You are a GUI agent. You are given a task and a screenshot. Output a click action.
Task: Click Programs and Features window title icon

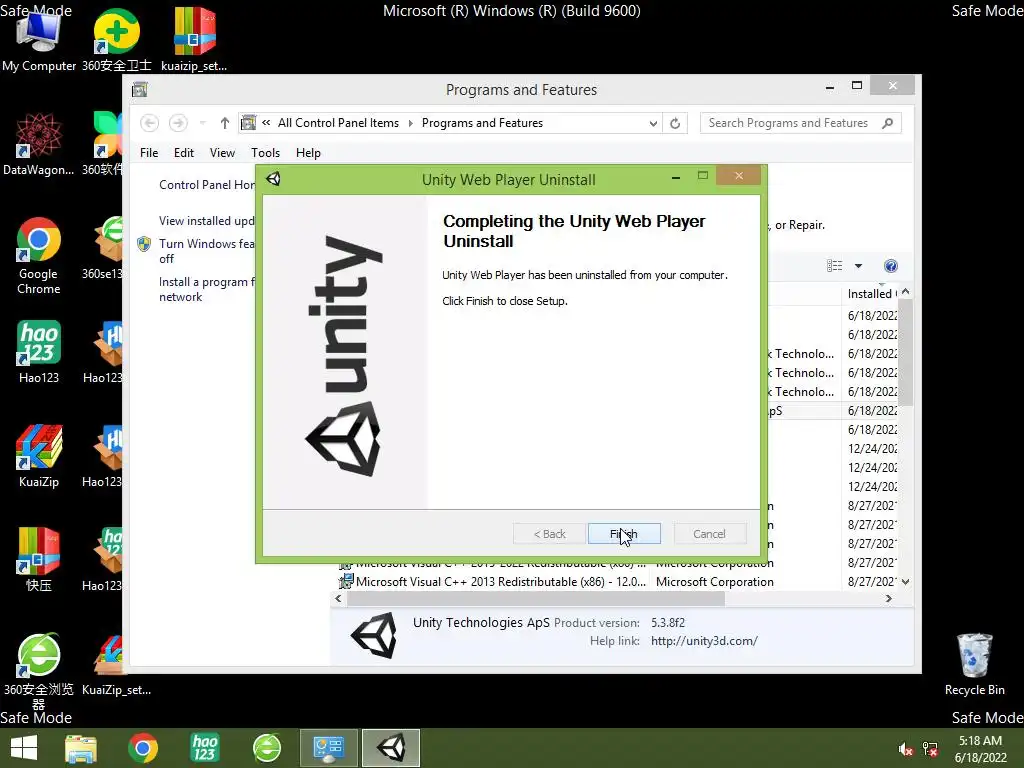[140, 89]
